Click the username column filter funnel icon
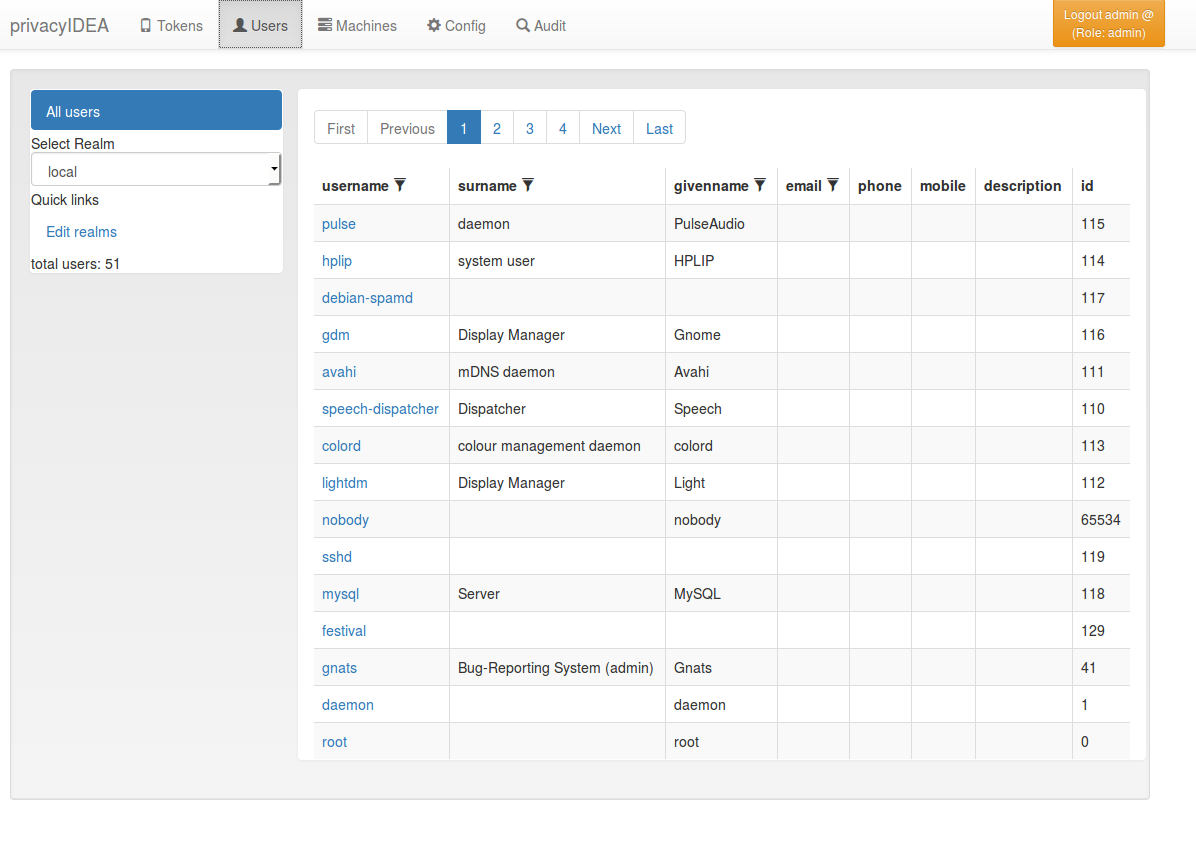The image size is (1196, 851). pyautogui.click(x=399, y=185)
